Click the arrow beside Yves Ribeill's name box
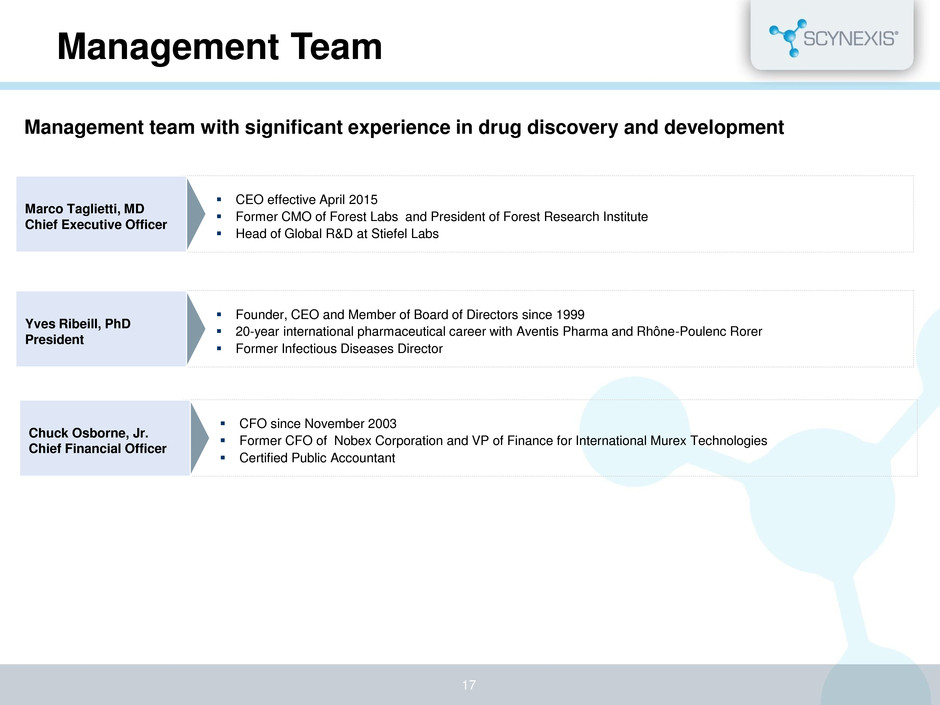 pyautogui.click(x=197, y=329)
